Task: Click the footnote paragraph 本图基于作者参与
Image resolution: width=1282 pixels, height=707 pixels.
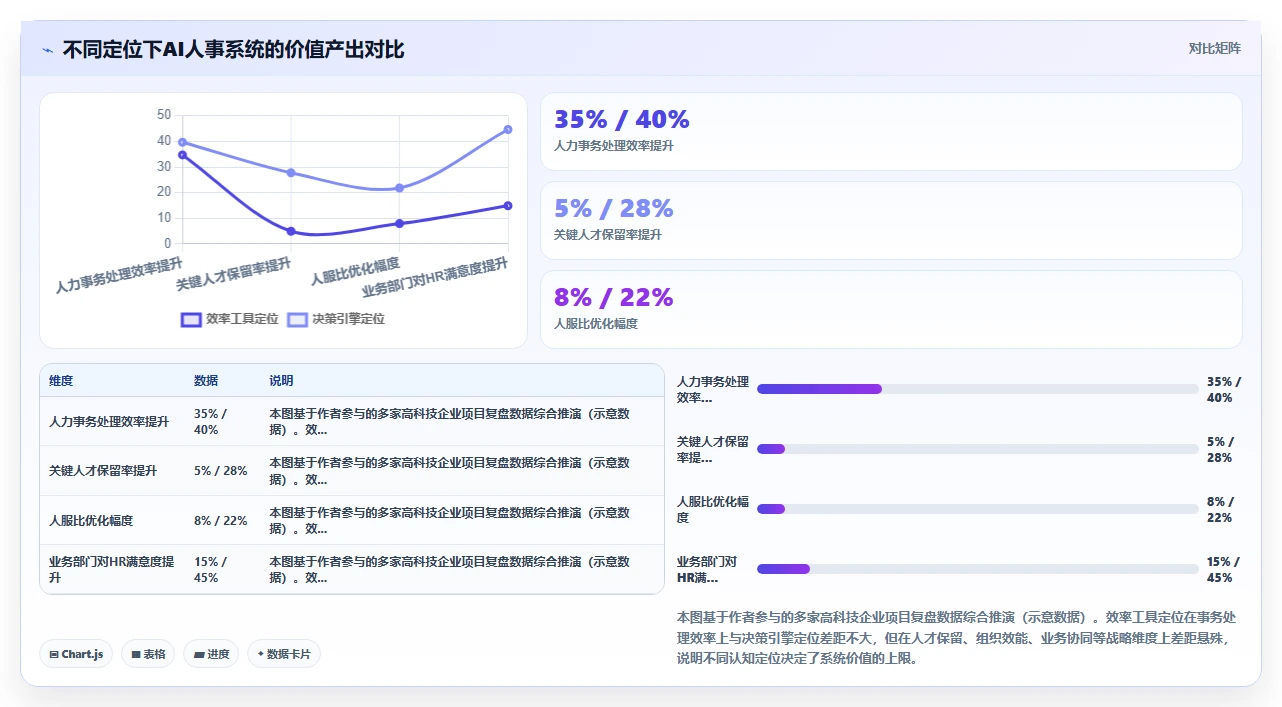Action: 959,638
